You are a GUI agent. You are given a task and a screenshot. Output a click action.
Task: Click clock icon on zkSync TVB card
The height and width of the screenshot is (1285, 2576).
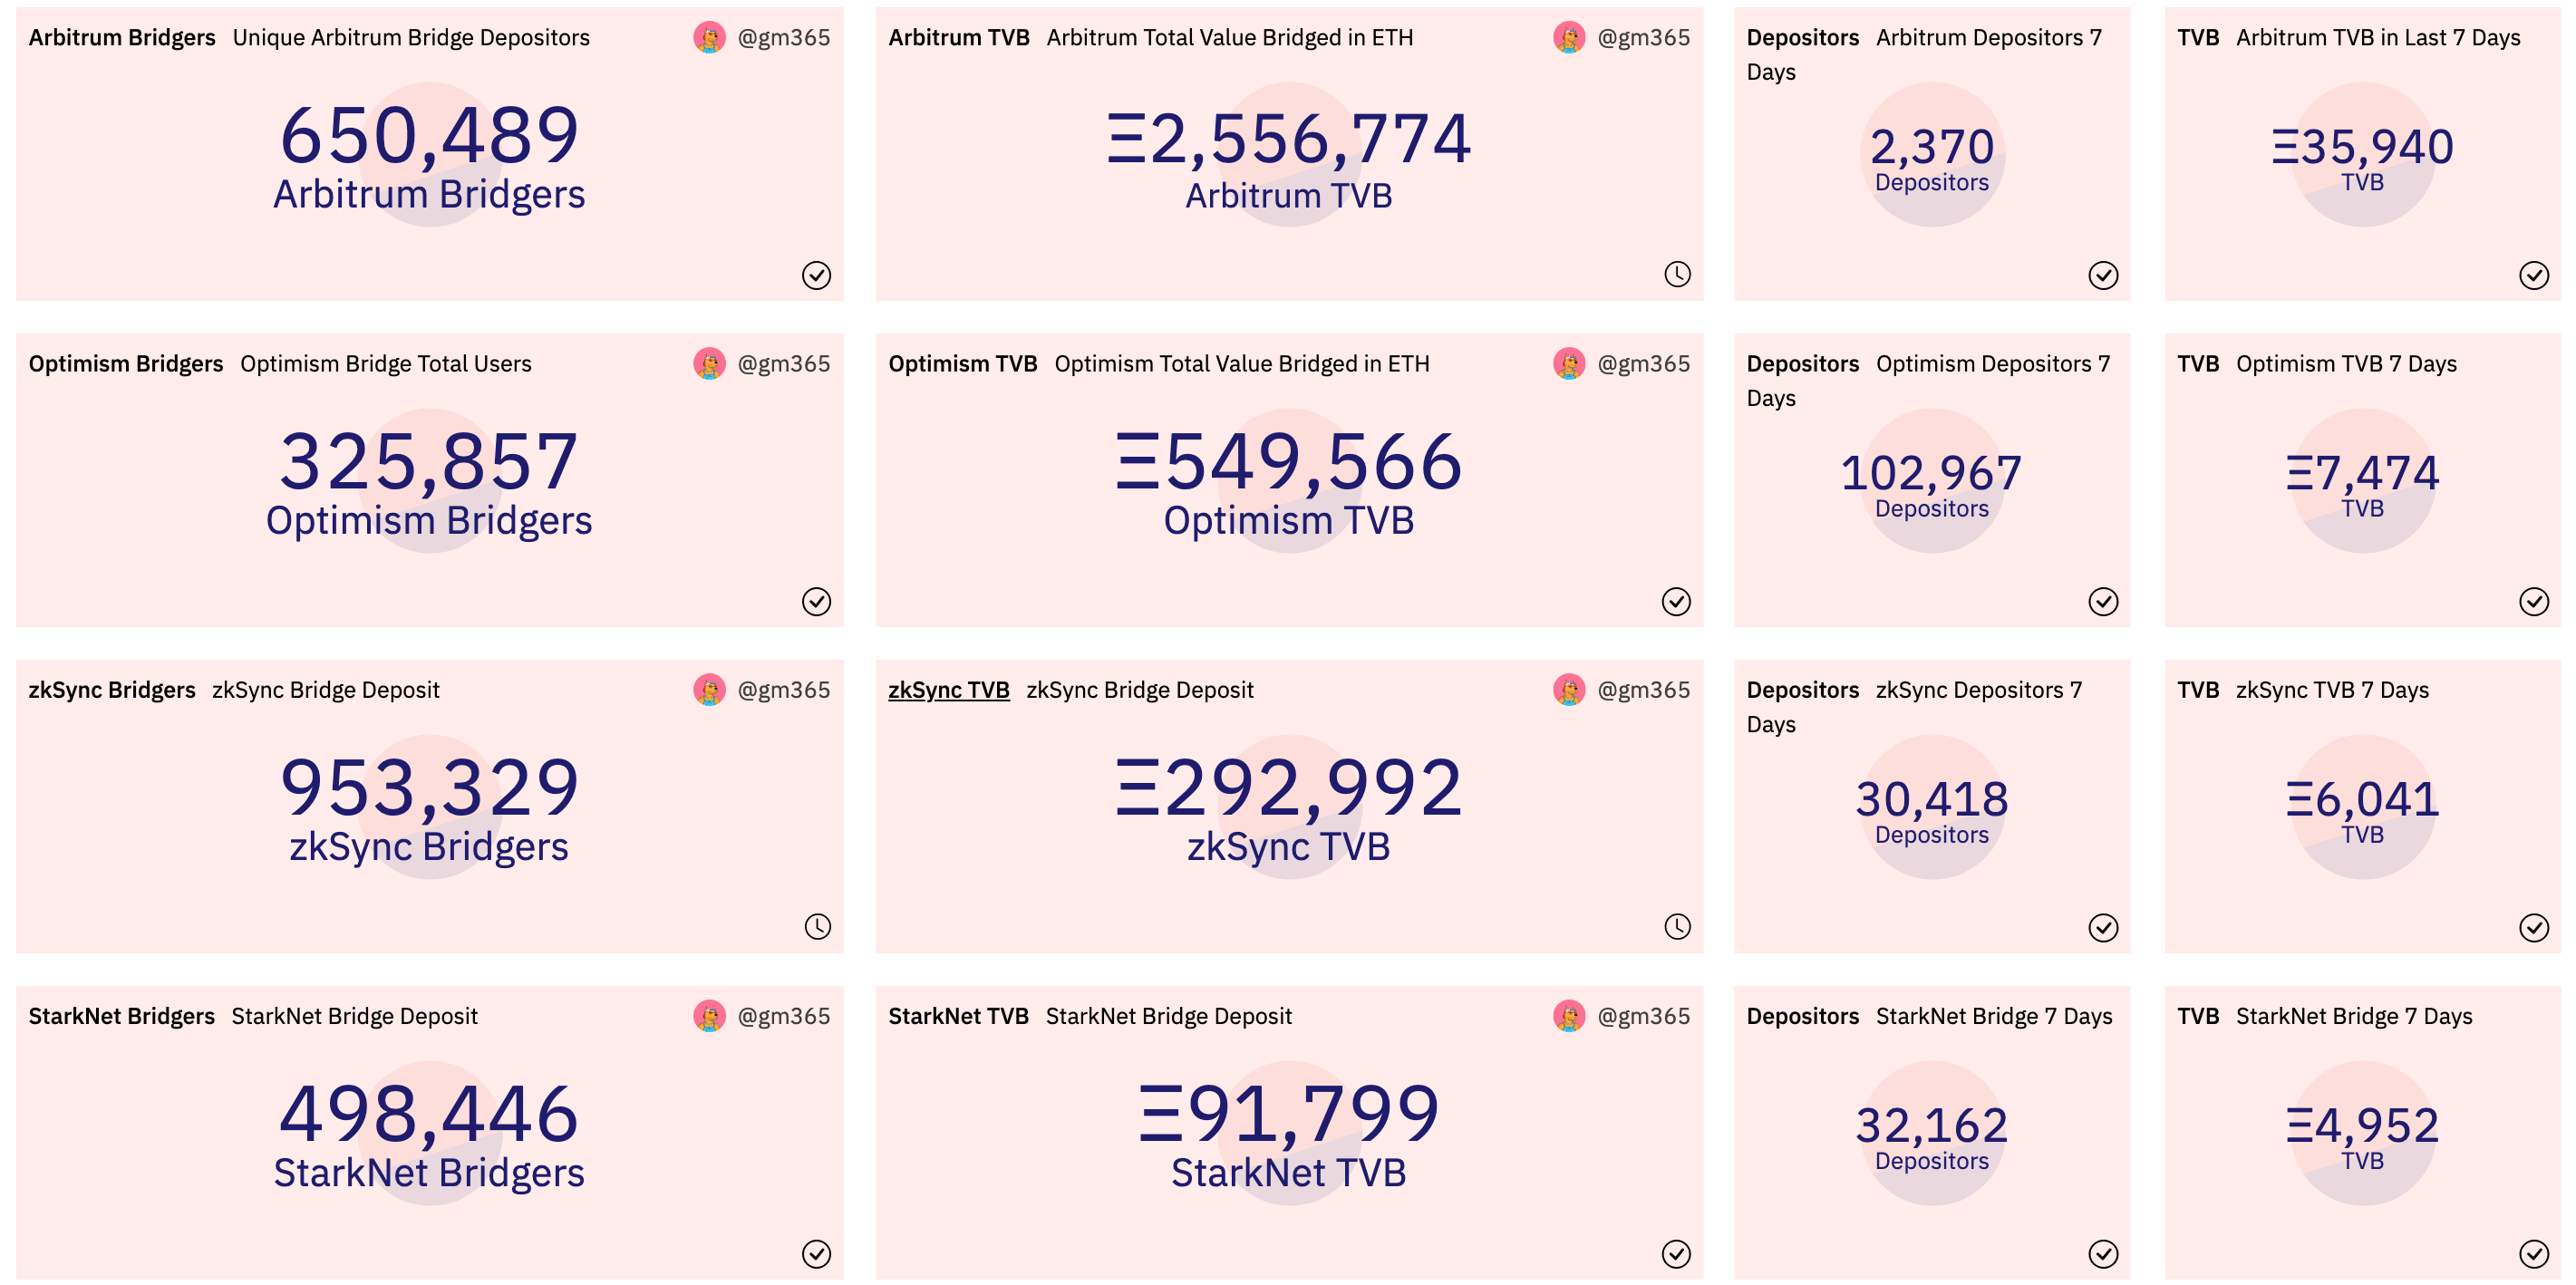tap(1677, 926)
